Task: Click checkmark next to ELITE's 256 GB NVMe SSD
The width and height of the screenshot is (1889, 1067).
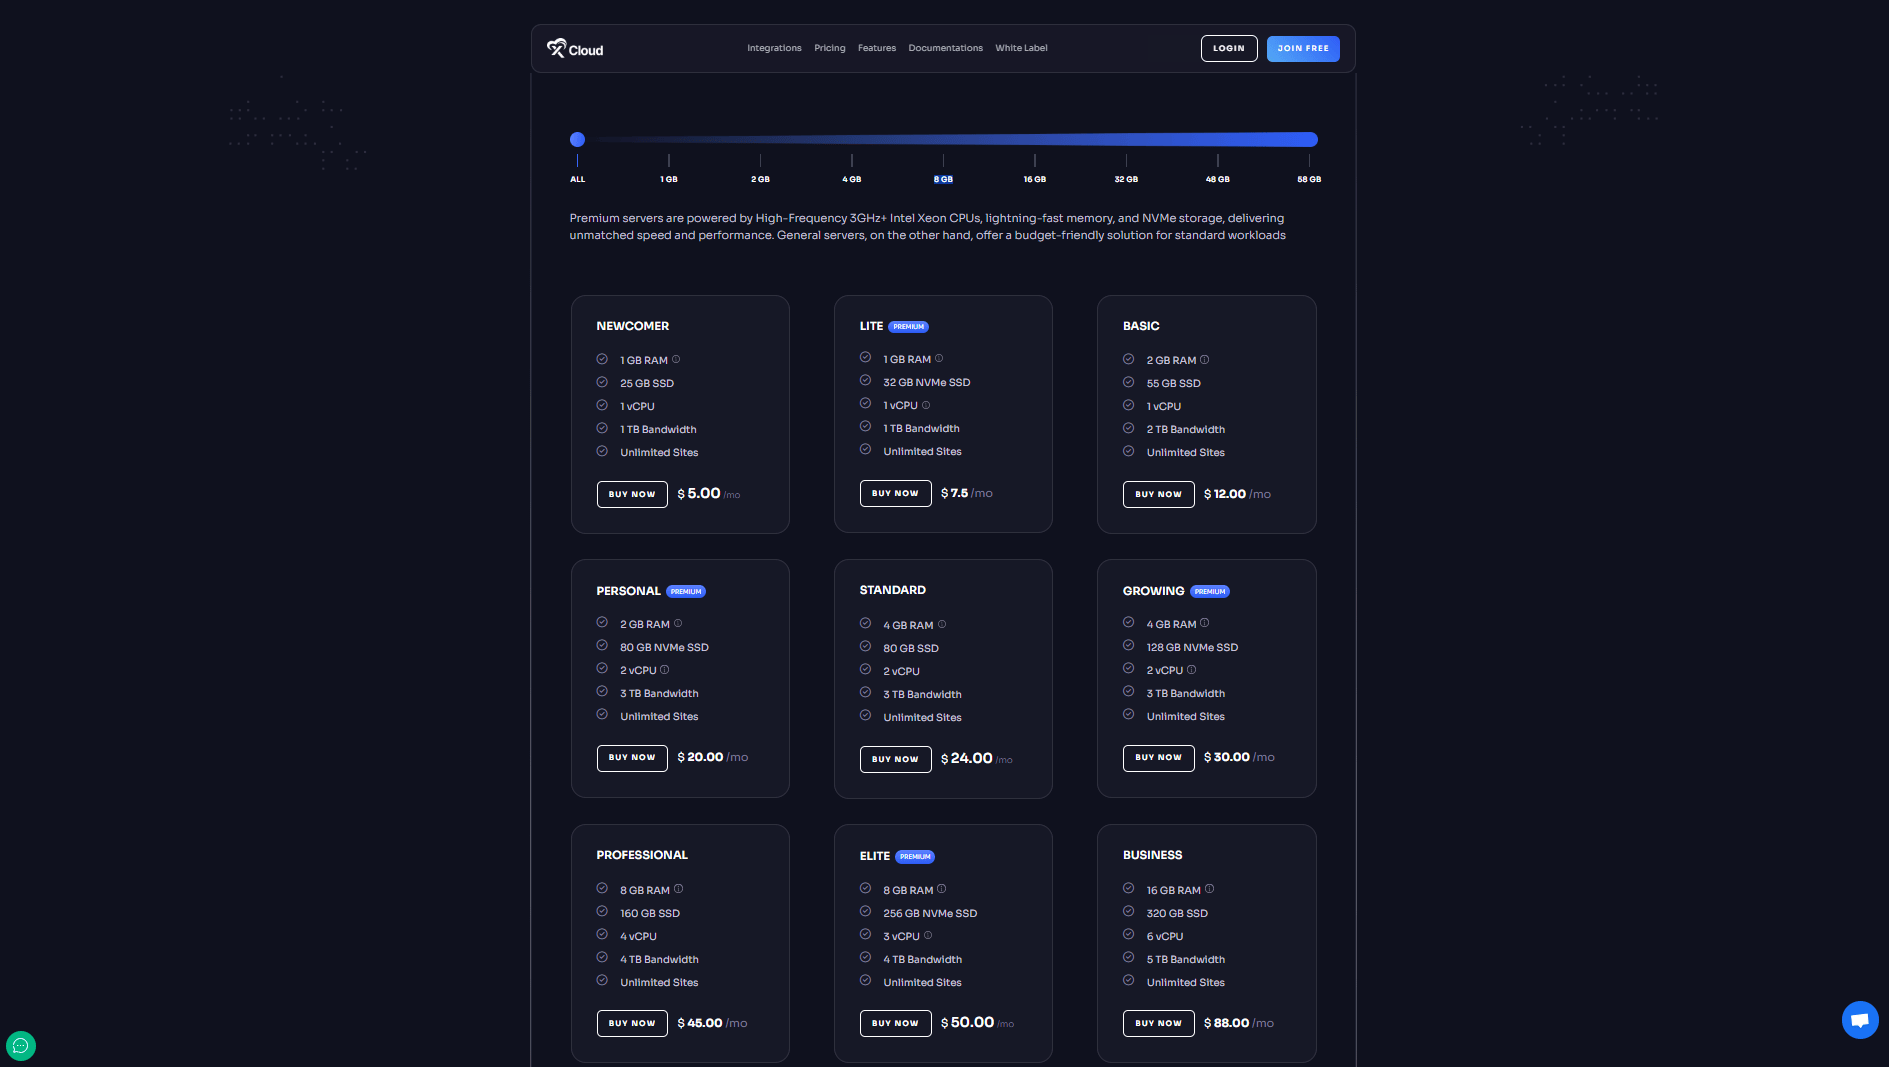Action: click(865, 911)
